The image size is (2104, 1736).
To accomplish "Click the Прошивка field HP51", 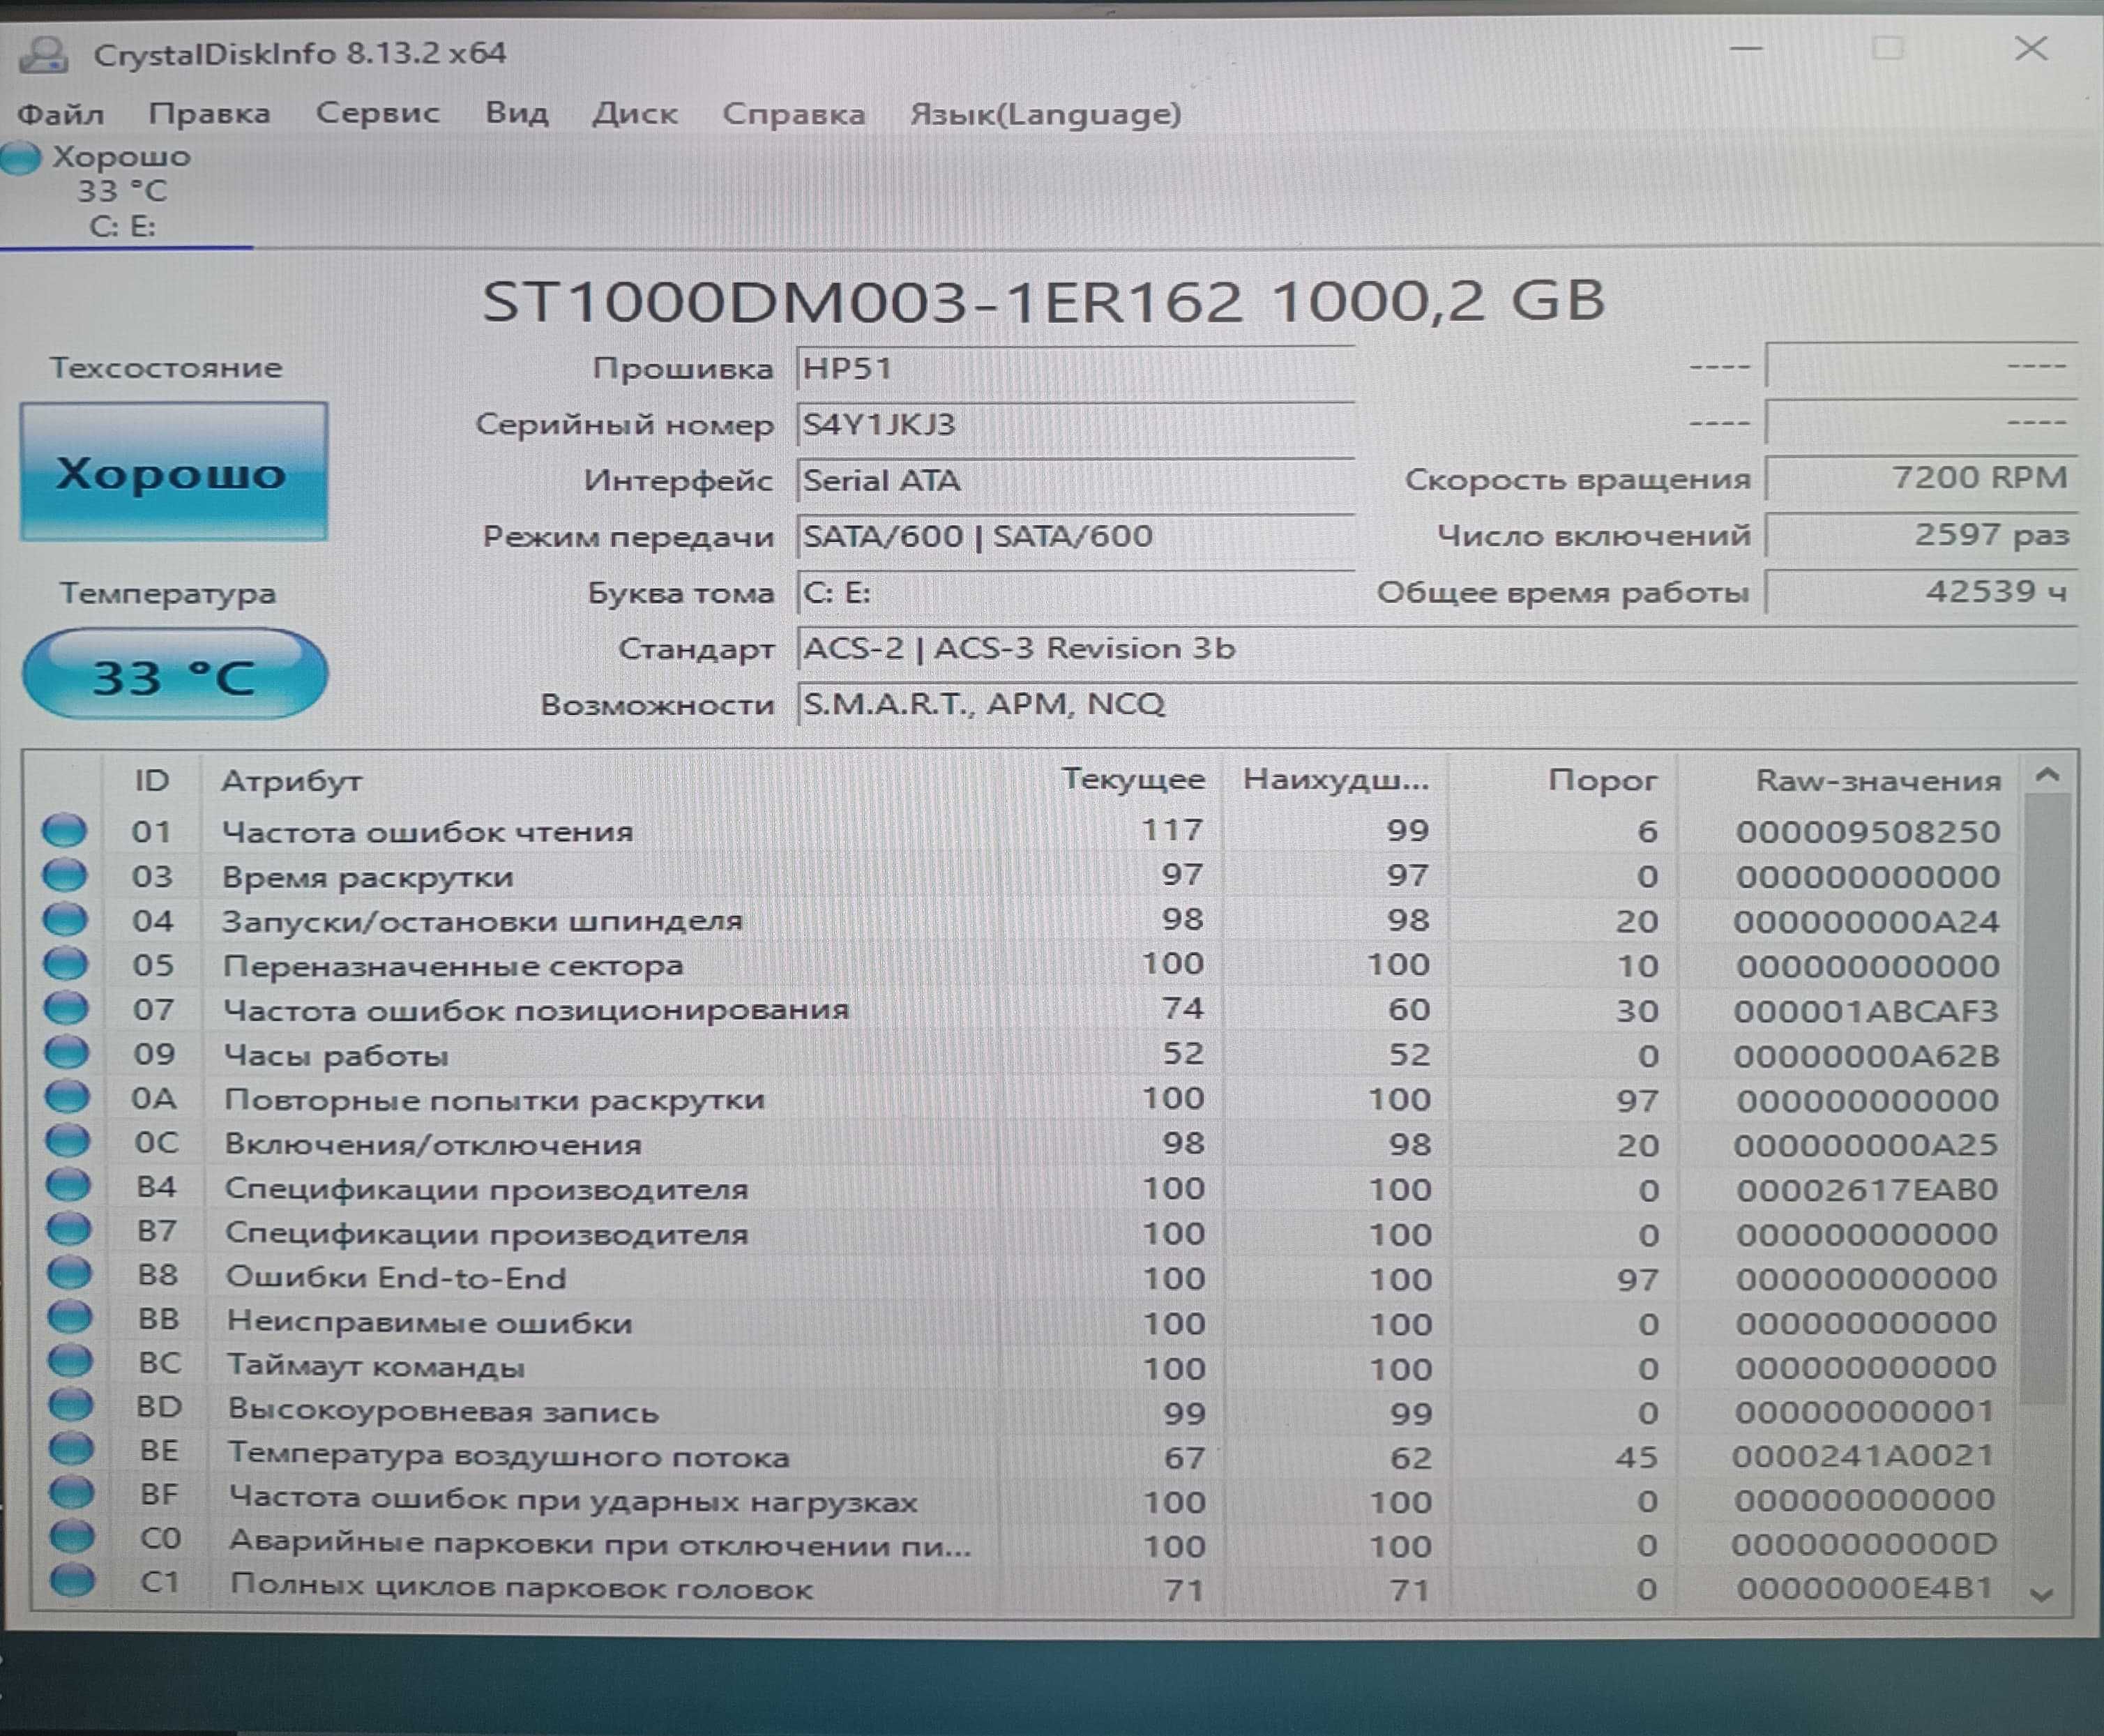I will coord(1075,368).
